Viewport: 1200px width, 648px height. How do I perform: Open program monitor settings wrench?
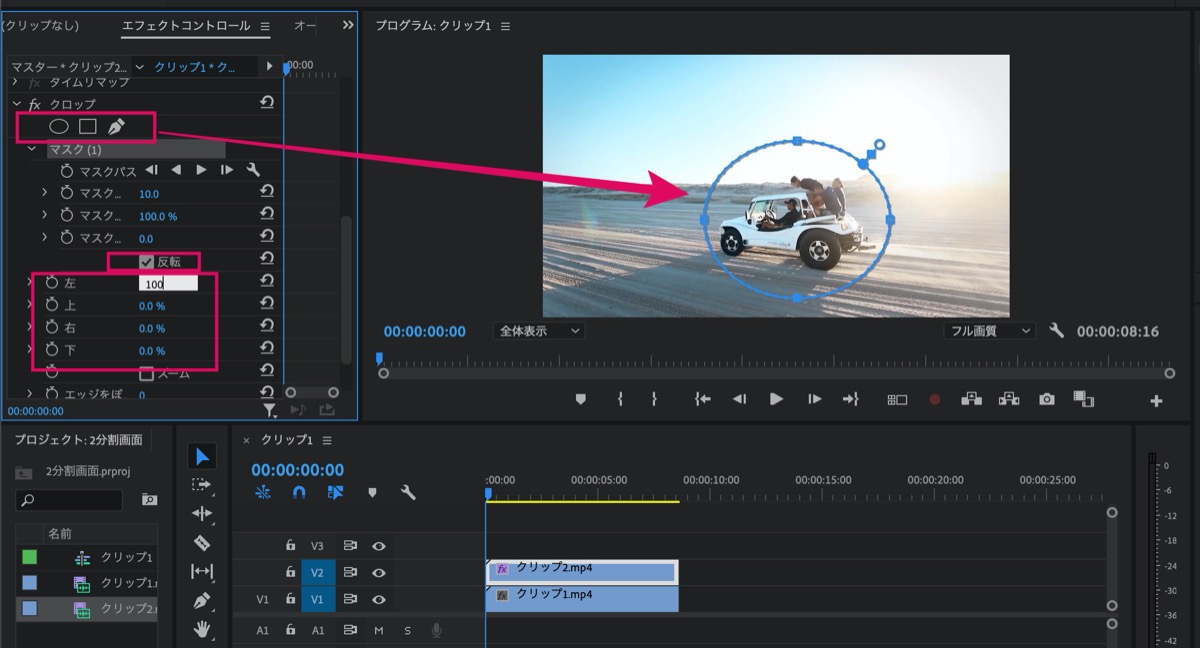1057,331
